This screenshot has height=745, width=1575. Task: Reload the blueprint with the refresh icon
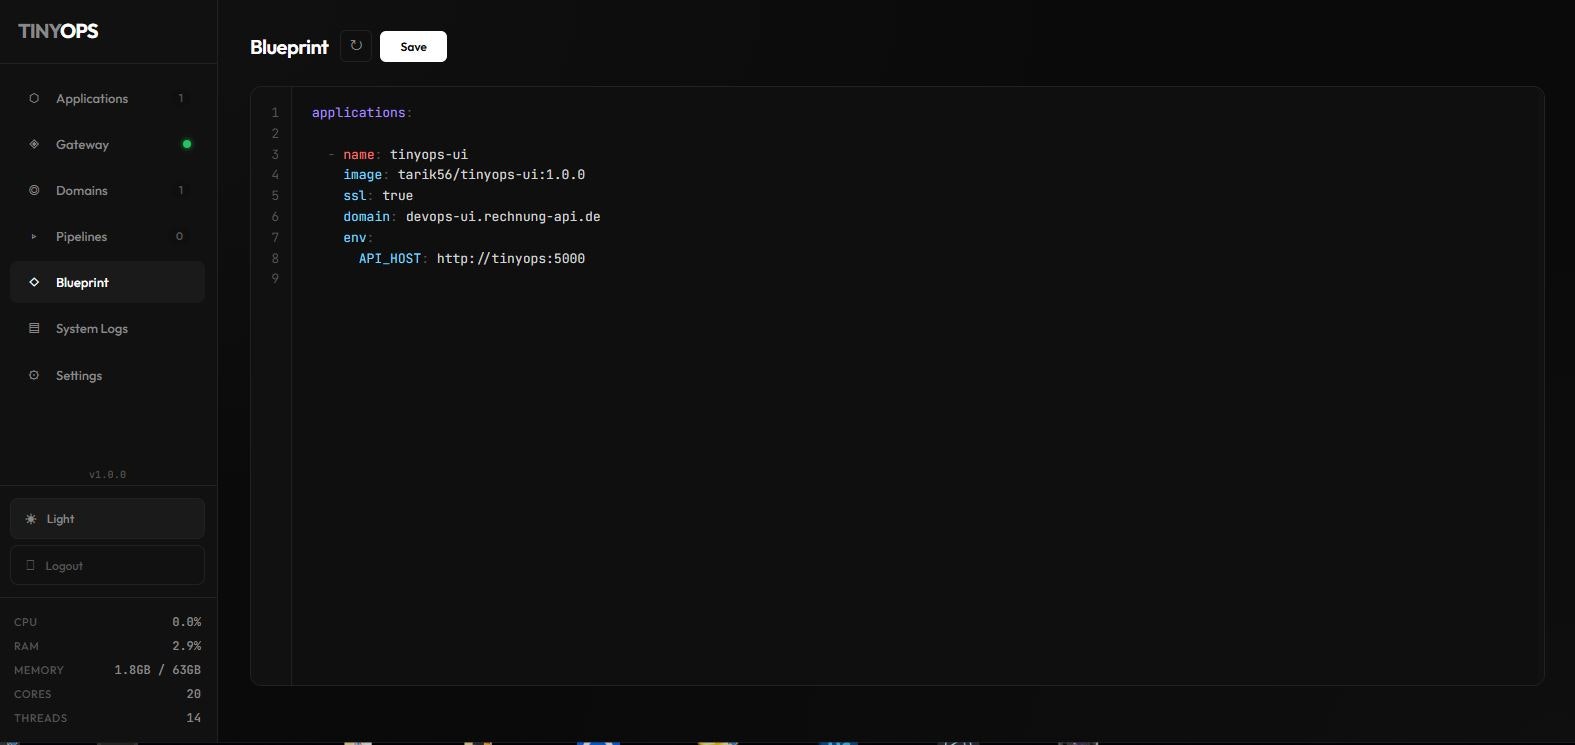[x=356, y=46]
